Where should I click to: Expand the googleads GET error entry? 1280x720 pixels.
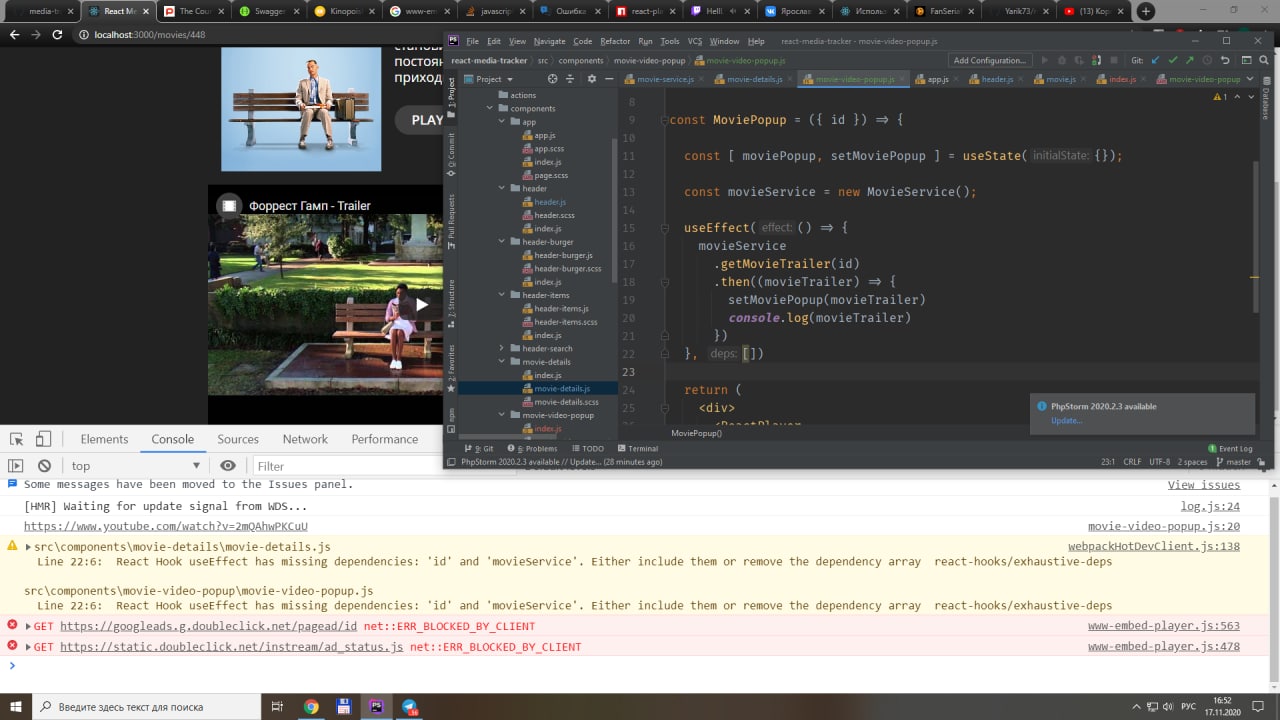29,627
